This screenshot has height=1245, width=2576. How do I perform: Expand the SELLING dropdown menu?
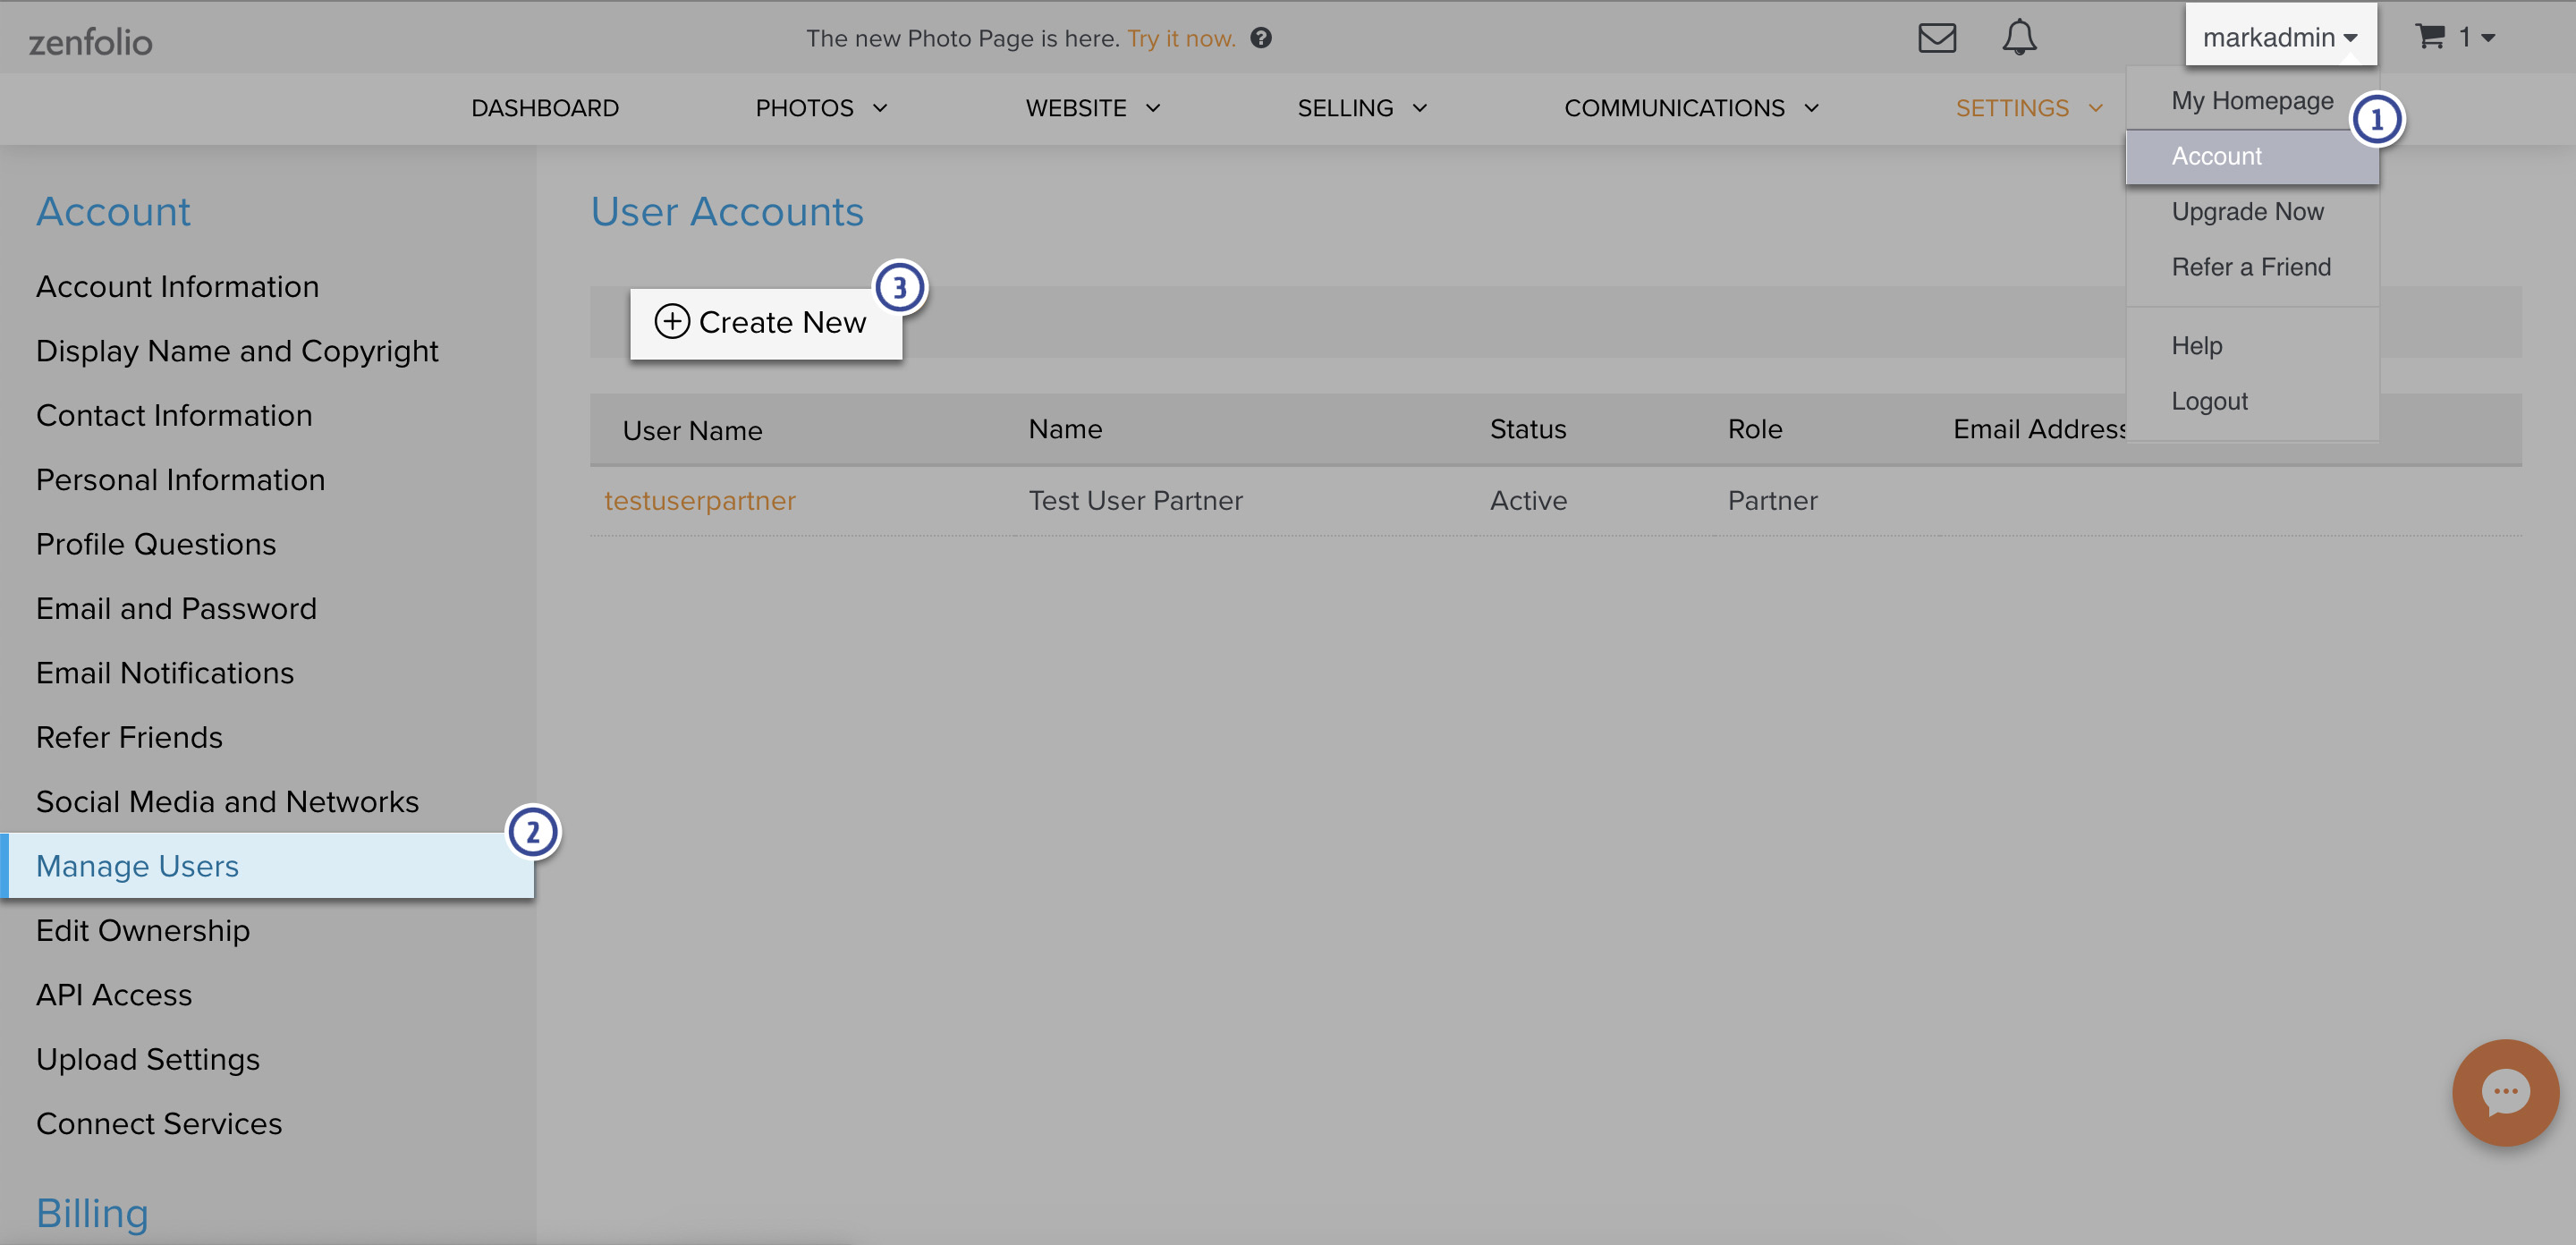tap(1361, 108)
